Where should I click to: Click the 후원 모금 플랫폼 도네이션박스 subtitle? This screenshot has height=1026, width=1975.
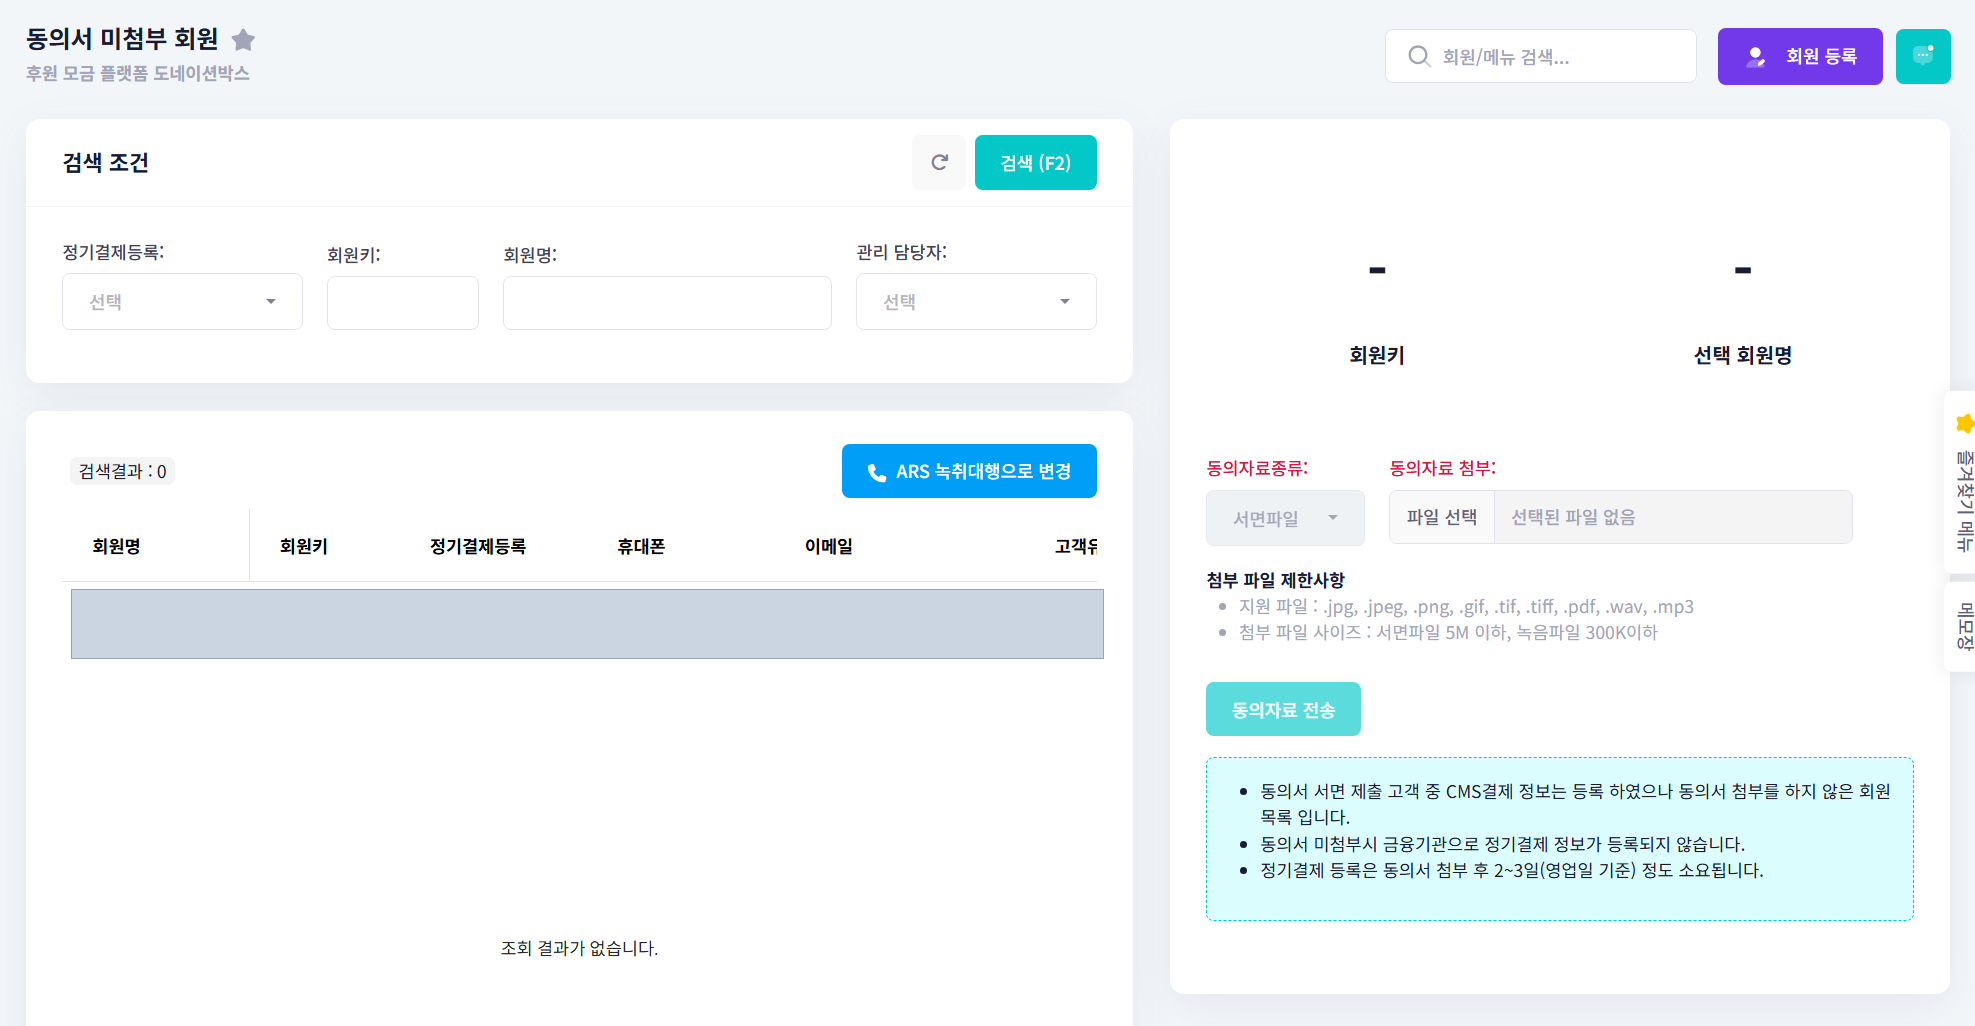click(138, 73)
